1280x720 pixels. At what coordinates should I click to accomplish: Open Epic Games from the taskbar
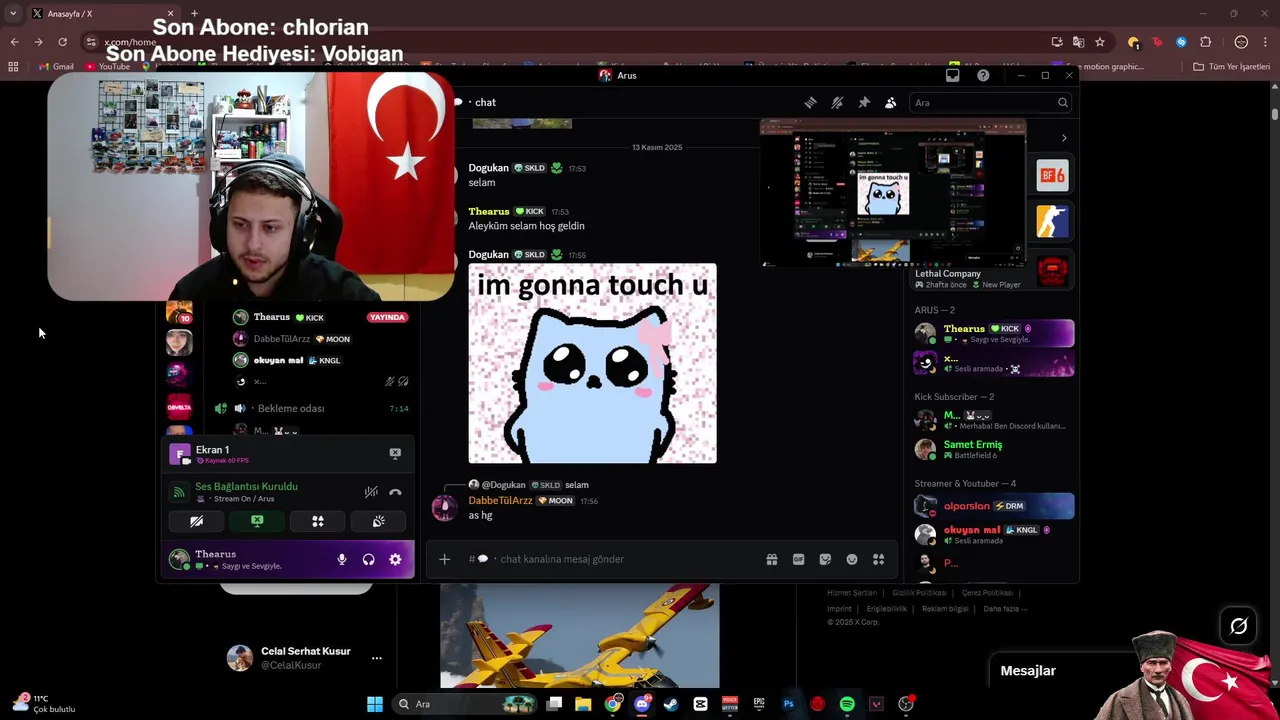(759, 704)
